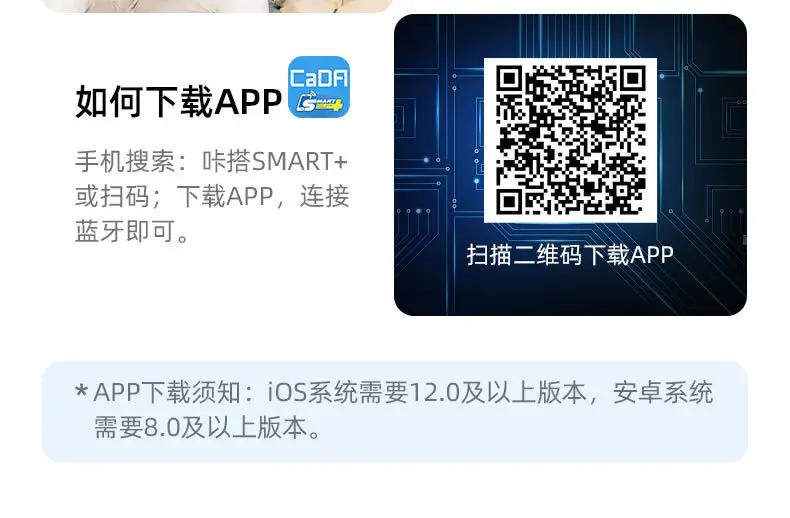790x518 pixels.
Task: Click the iOS系统需要12.0 requirement text
Action: pyautogui.click(x=364, y=393)
